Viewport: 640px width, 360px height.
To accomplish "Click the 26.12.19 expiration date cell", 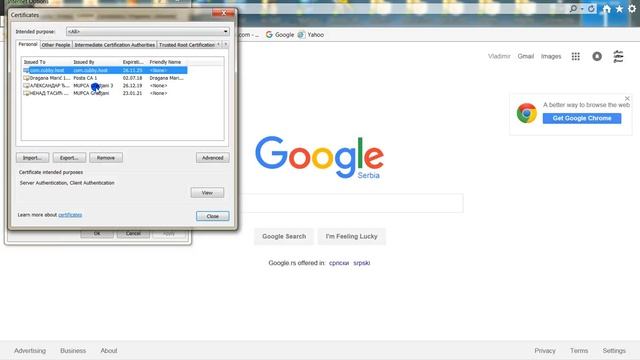I will tap(132, 86).
